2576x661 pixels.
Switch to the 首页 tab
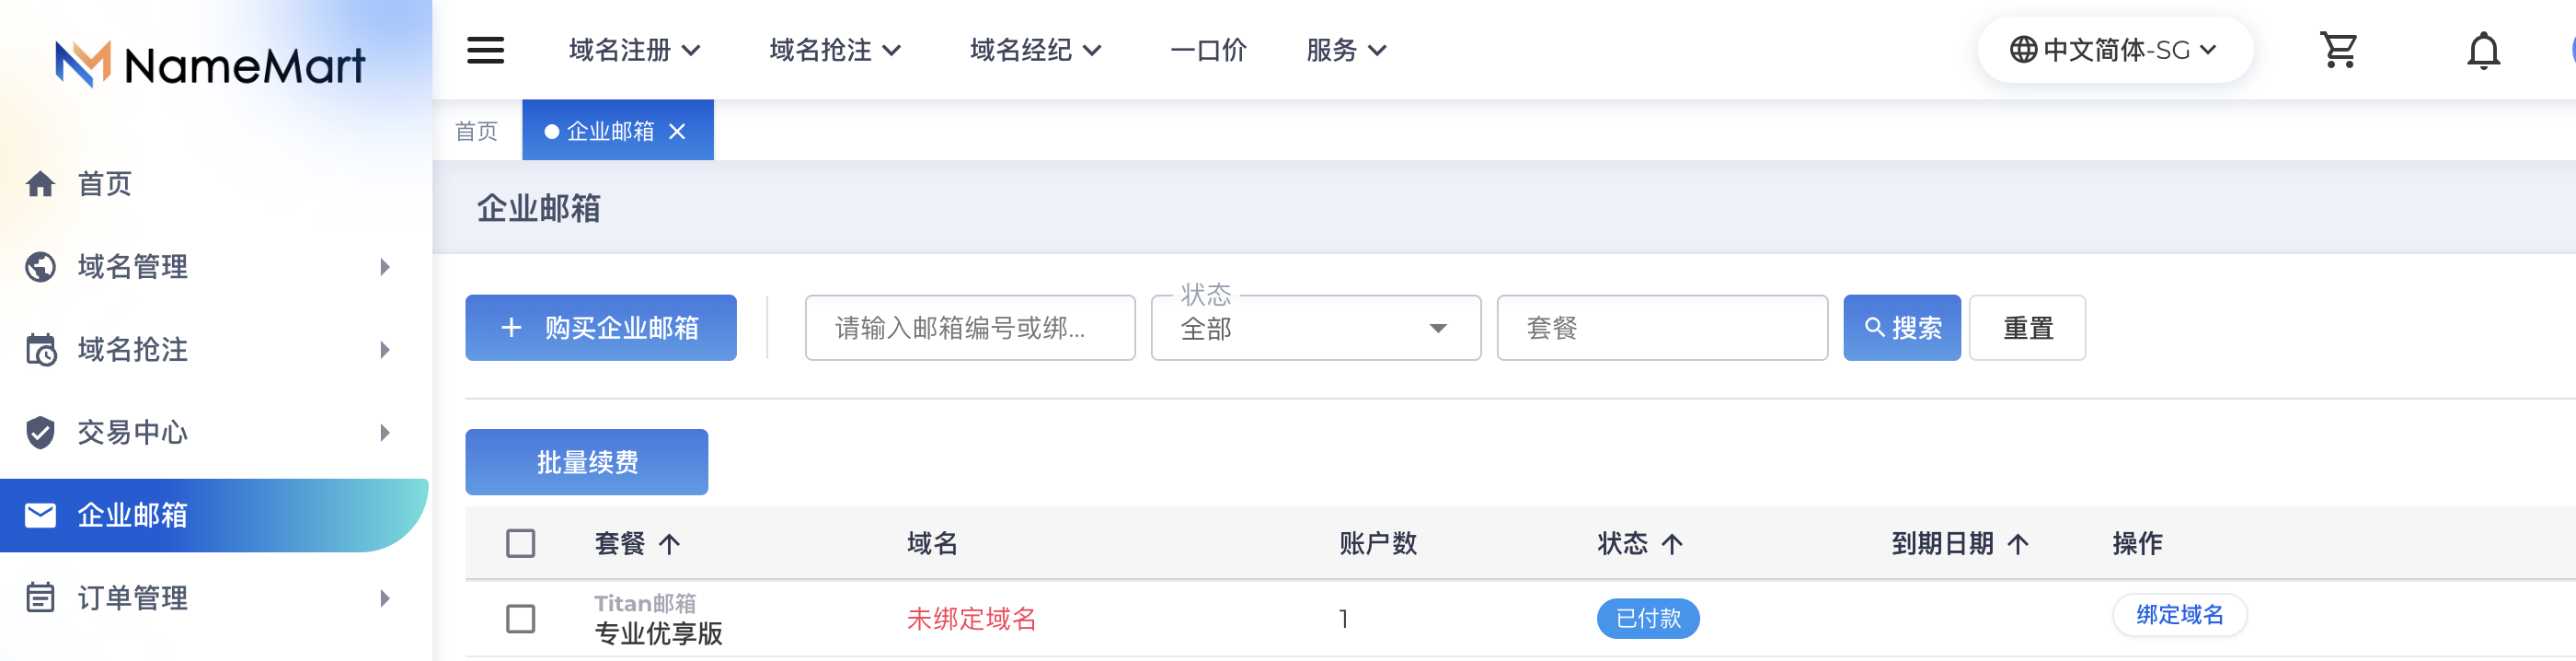point(476,131)
